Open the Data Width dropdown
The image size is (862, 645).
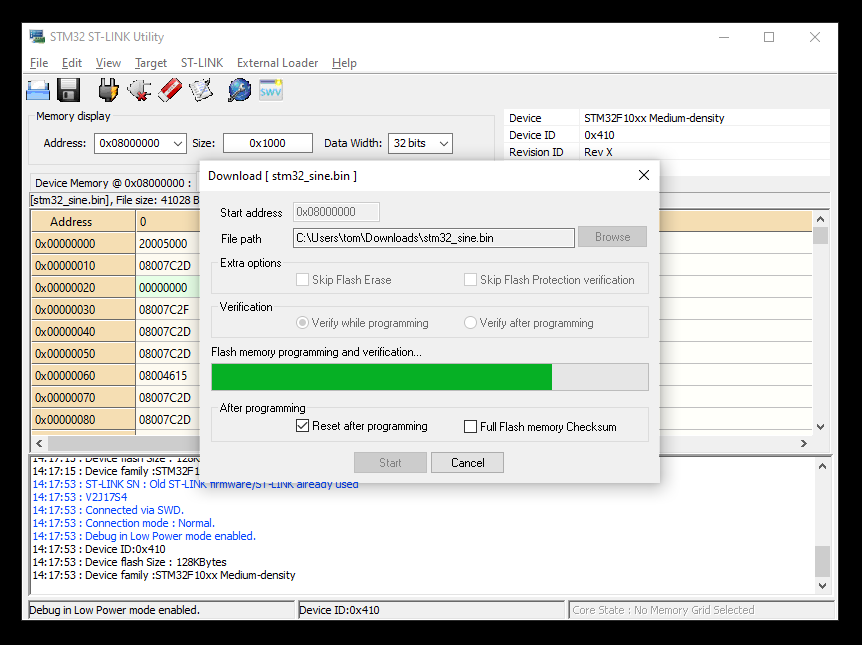click(444, 144)
